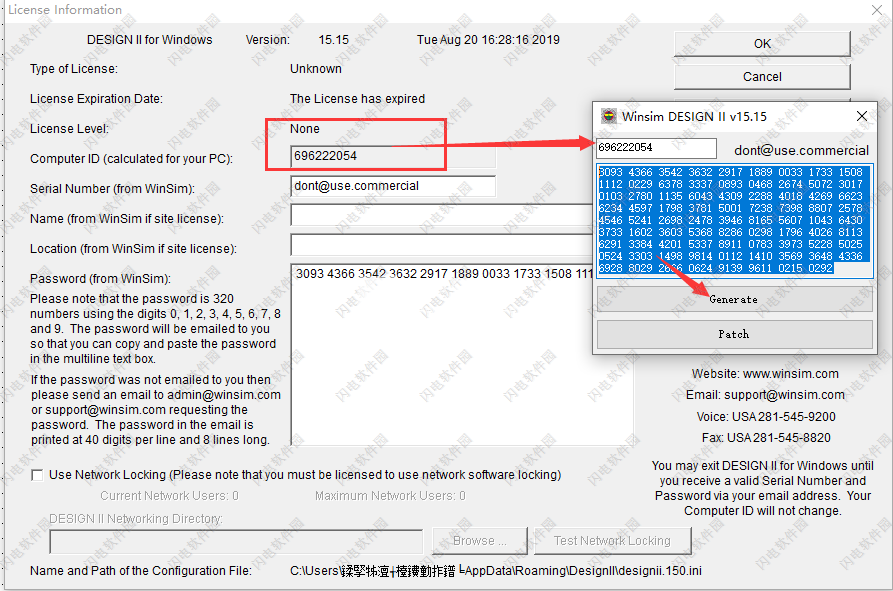893x591 pixels.
Task: Click the 'Unknown' license type value
Action: [316, 69]
